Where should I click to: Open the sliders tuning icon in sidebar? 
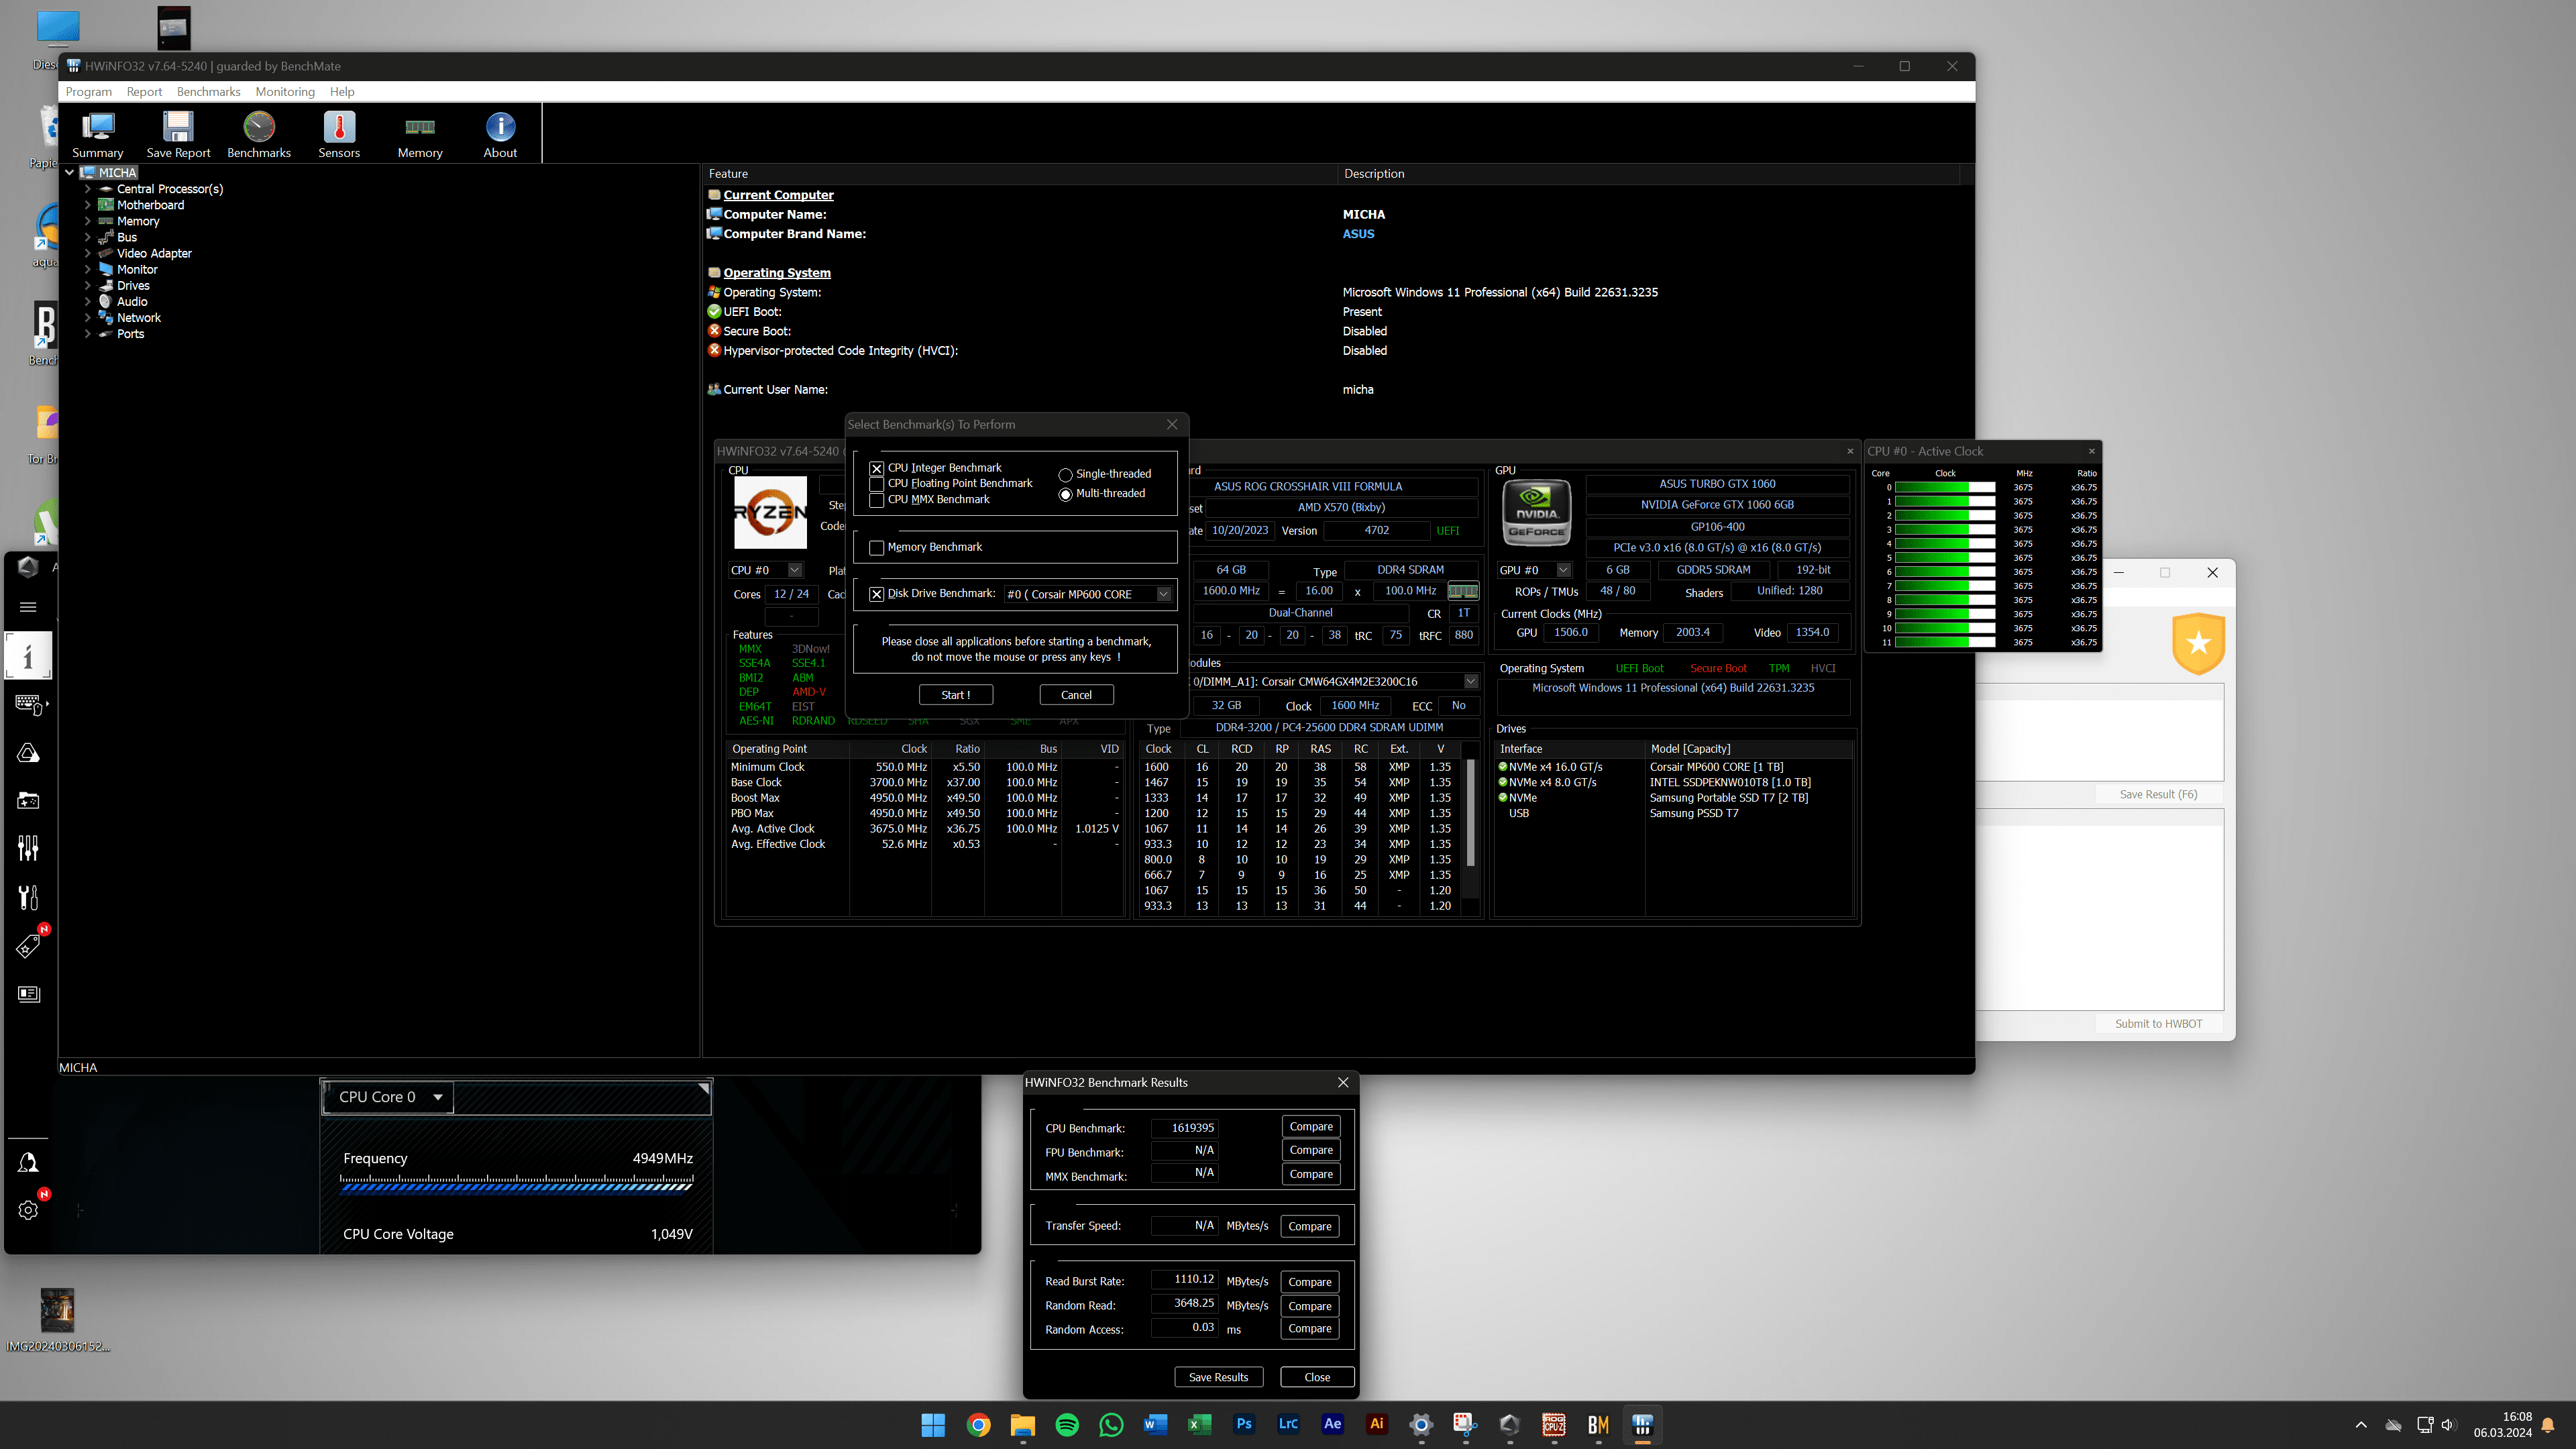(28, 848)
